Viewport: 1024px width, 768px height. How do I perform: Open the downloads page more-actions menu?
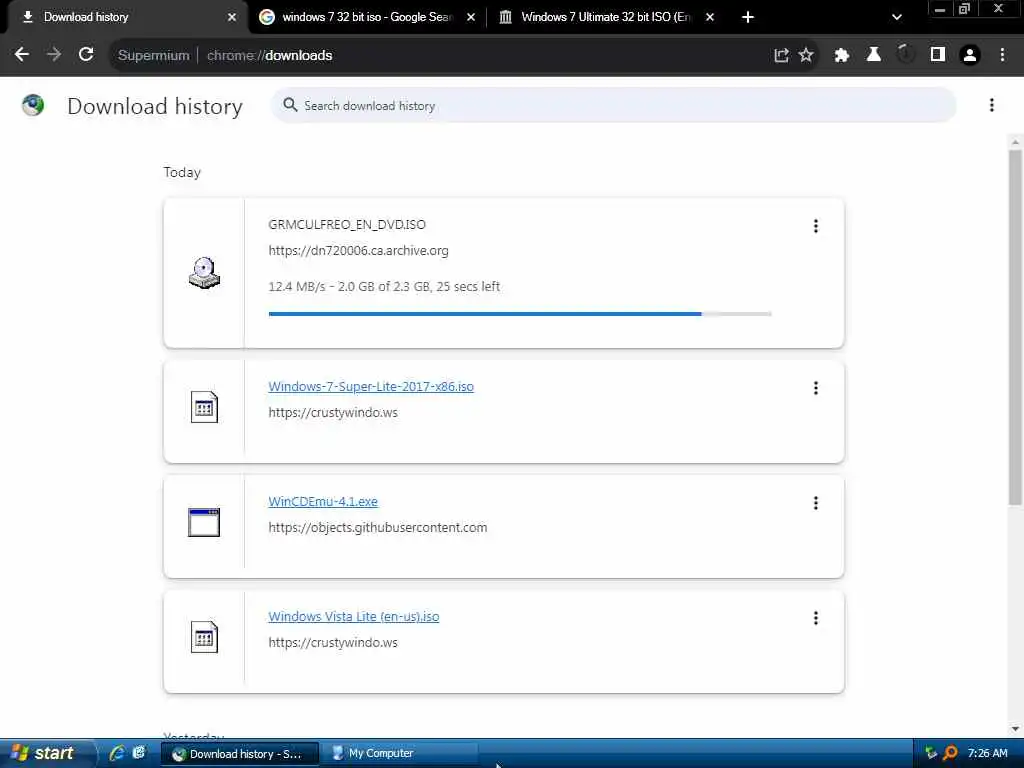(x=991, y=105)
